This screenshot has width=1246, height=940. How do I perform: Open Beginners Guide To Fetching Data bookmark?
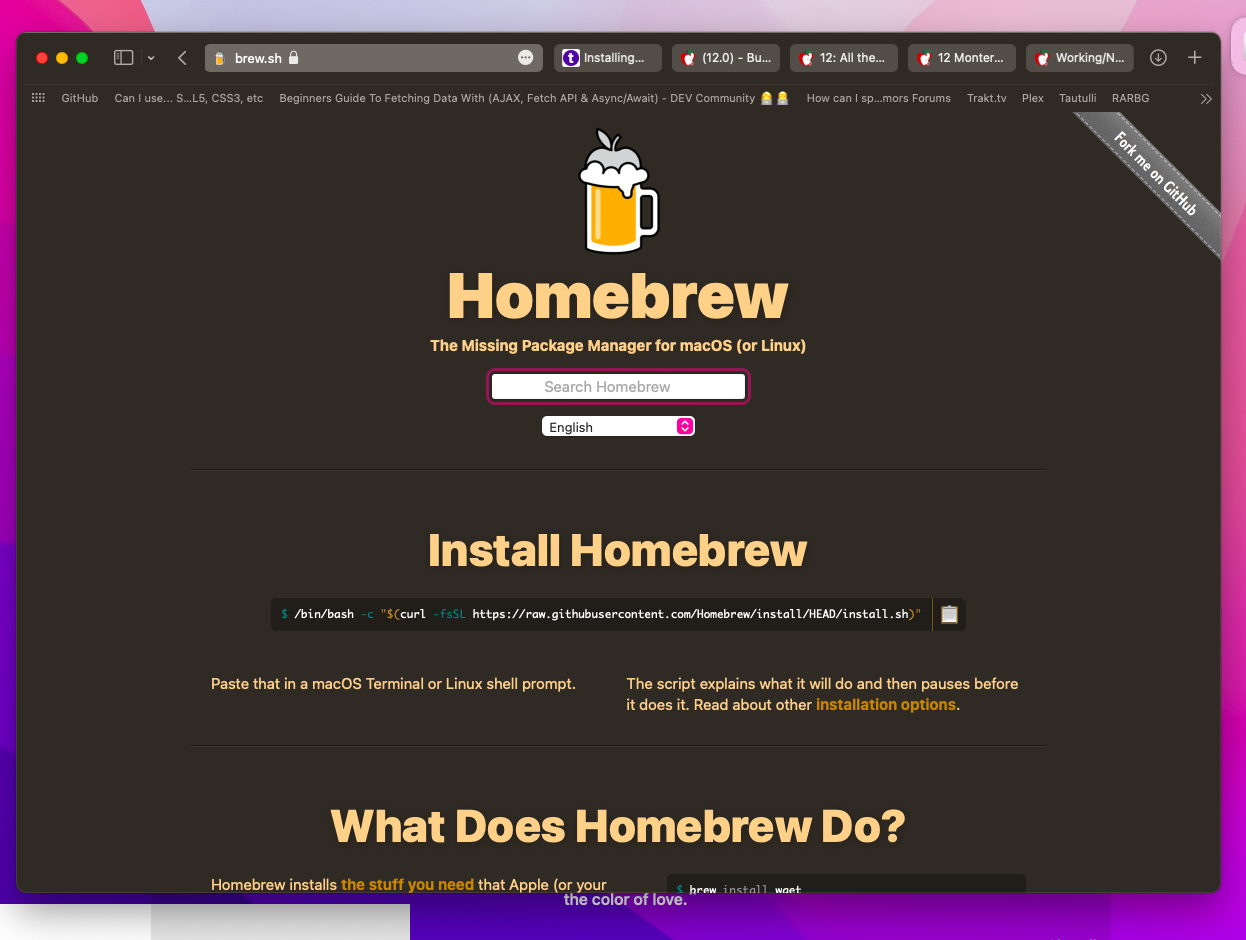[534, 98]
